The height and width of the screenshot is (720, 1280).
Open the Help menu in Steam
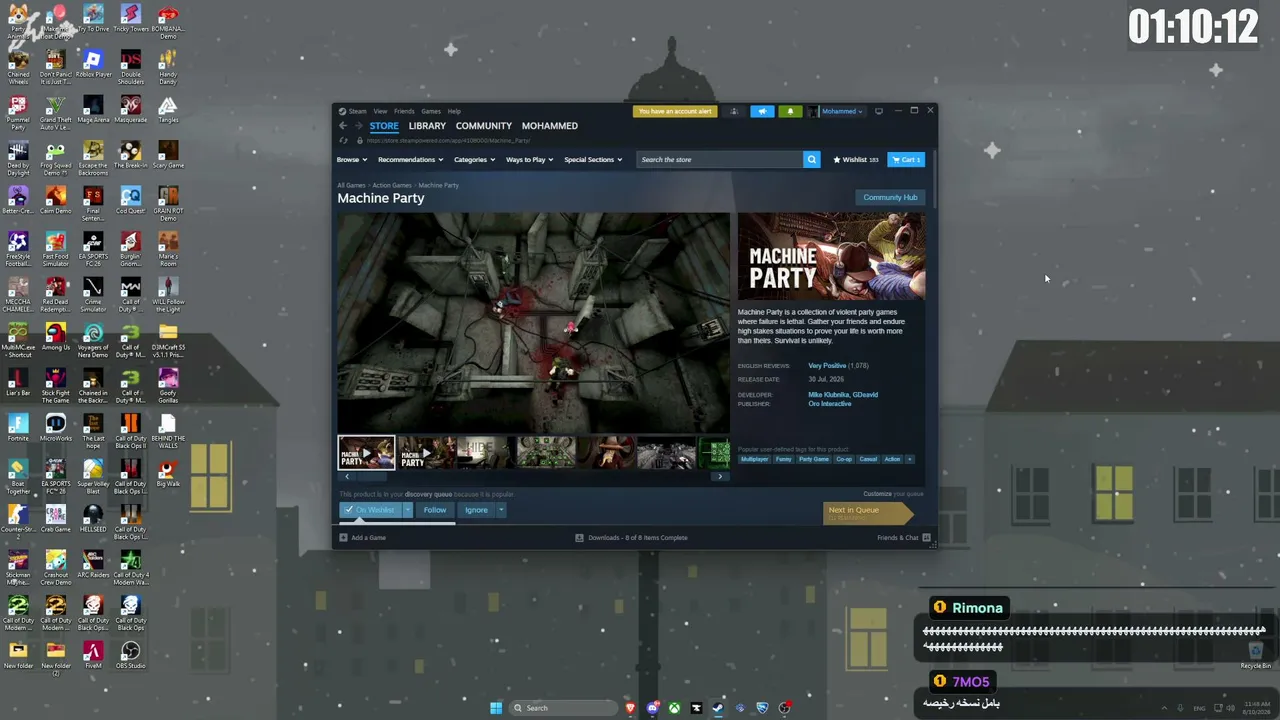tap(454, 111)
